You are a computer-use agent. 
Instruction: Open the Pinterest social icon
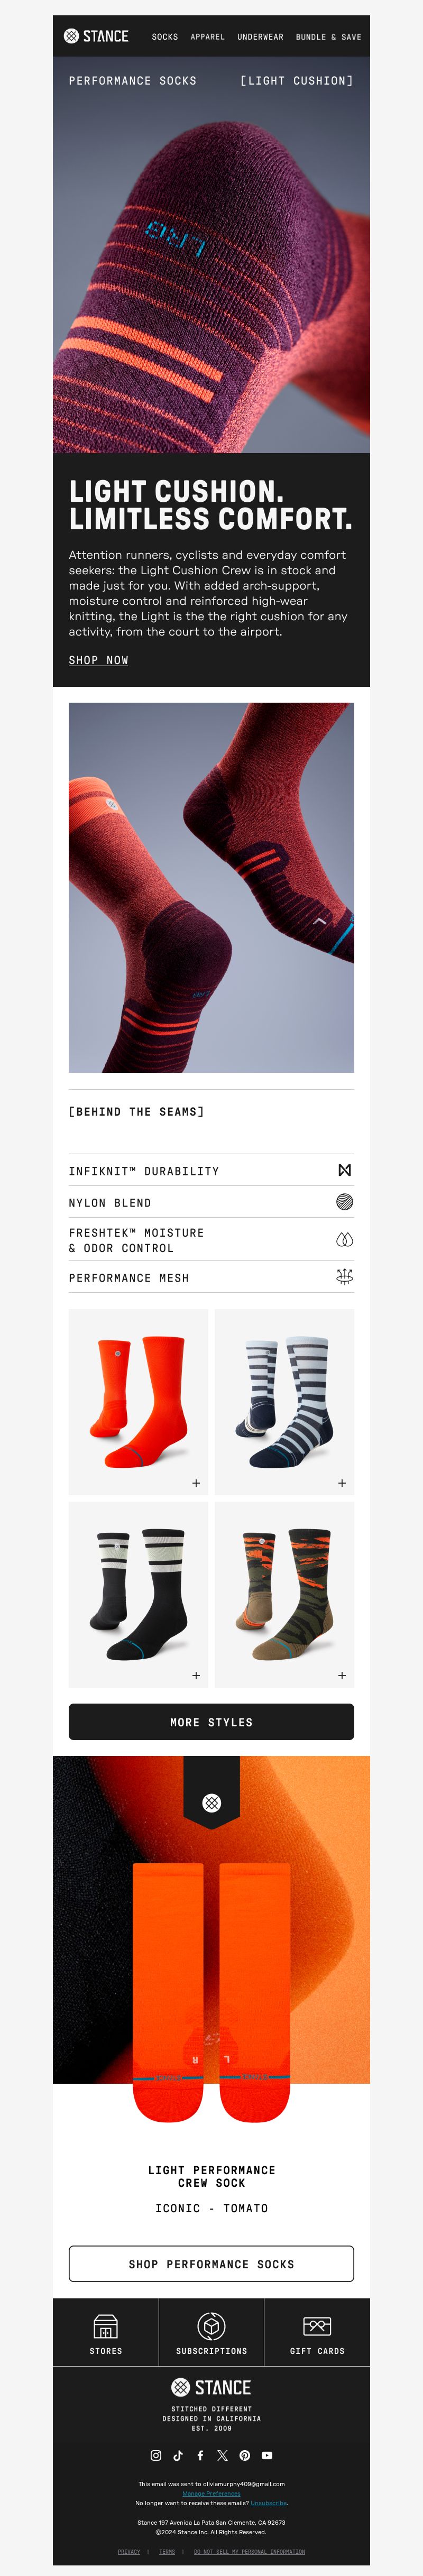pyautogui.click(x=244, y=2455)
